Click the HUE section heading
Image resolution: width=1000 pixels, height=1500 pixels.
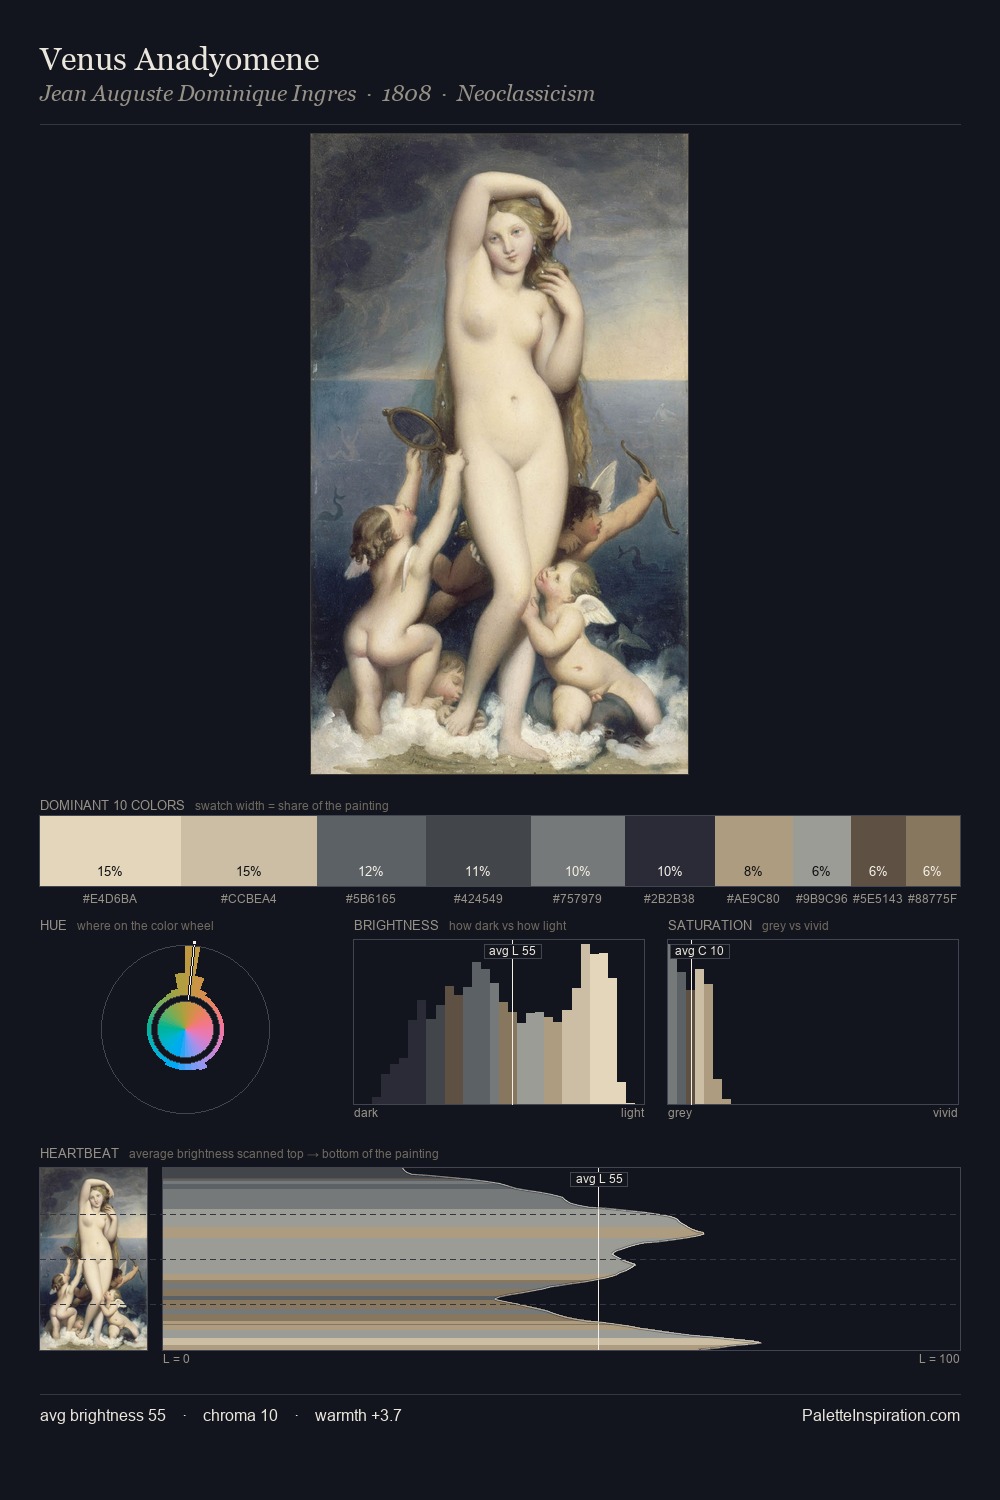pos(53,925)
